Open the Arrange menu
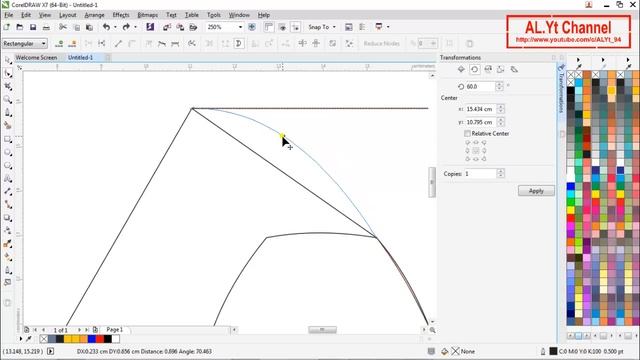The image size is (640, 360). point(94,15)
